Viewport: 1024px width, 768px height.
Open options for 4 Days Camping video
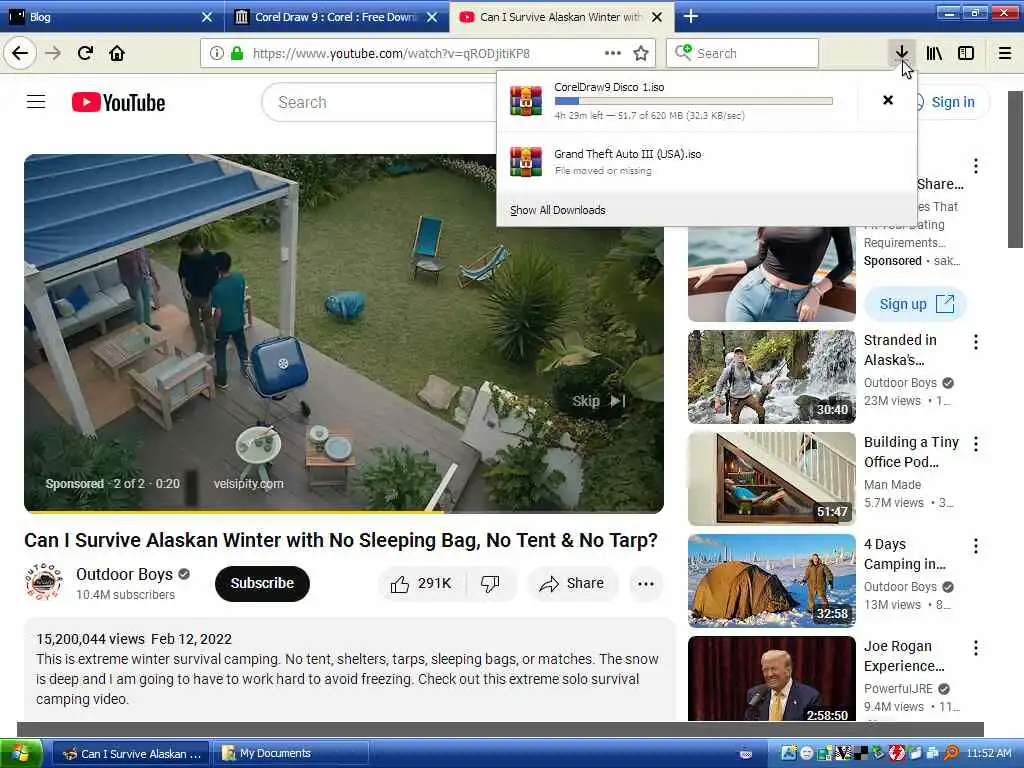(976, 546)
